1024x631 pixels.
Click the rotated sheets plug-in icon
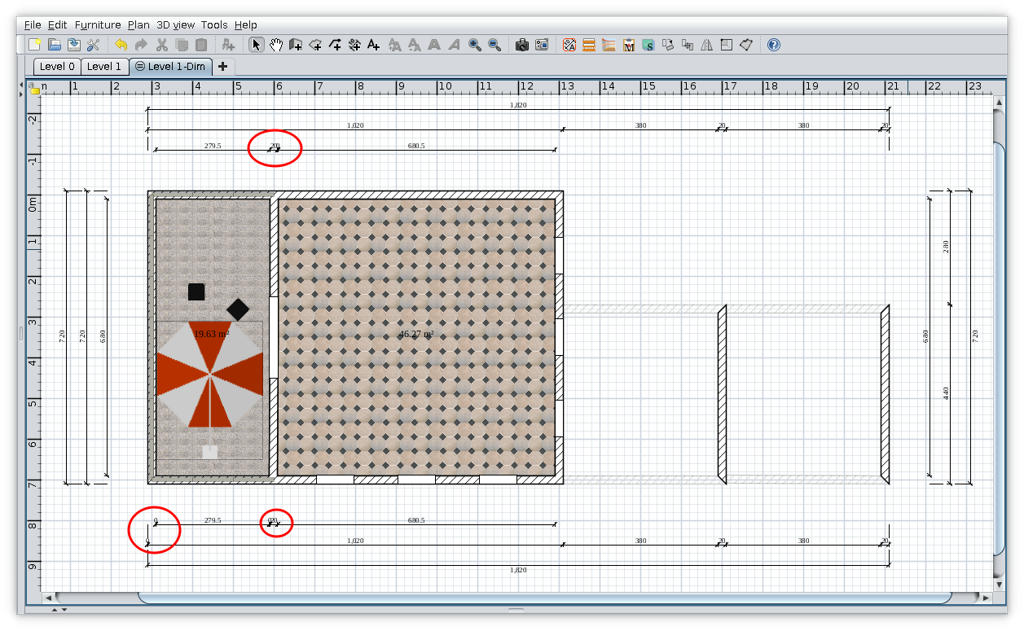tap(667, 45)
